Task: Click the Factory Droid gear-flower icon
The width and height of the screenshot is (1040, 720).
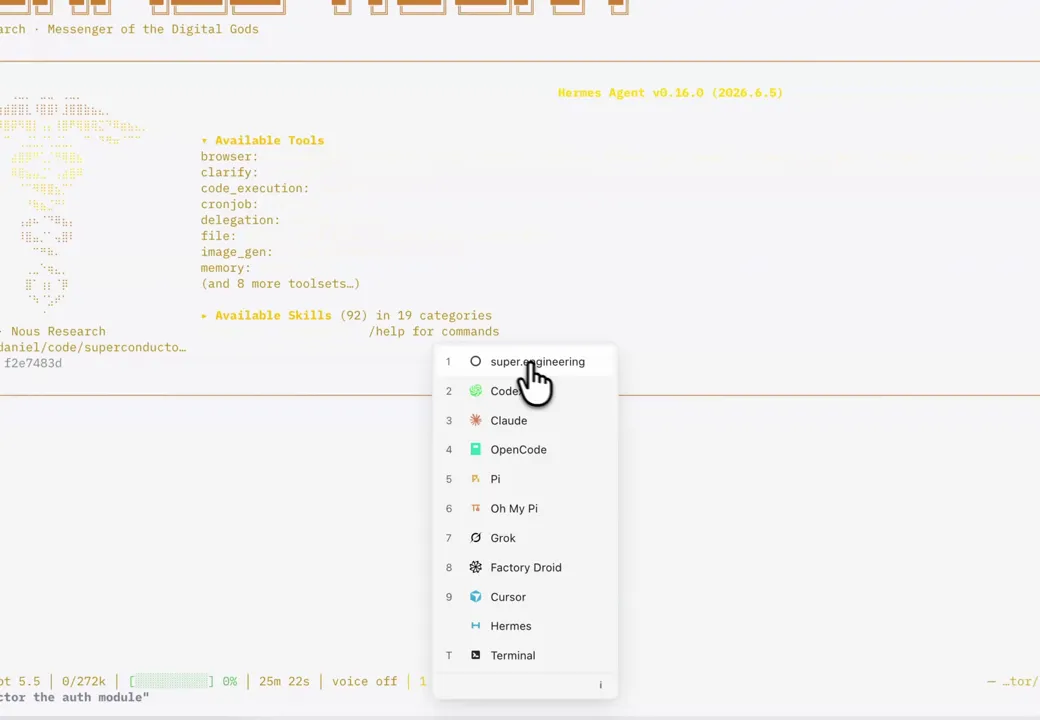Action: point(476,567)
